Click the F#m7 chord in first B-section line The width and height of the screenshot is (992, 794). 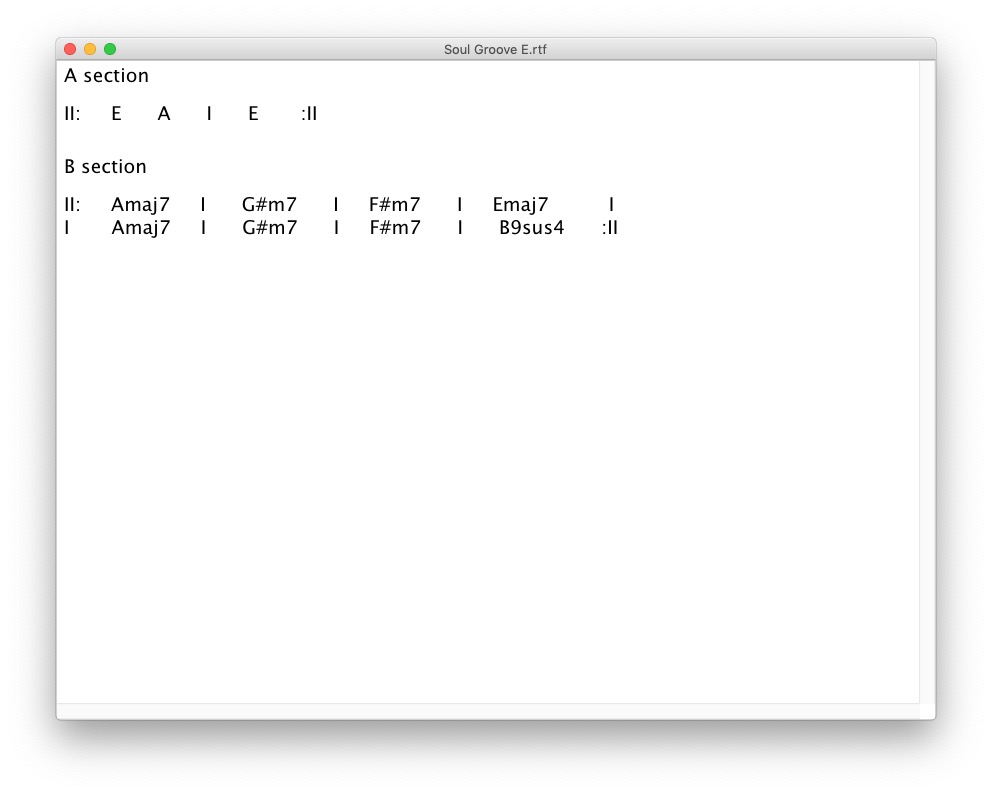(394, 206)
